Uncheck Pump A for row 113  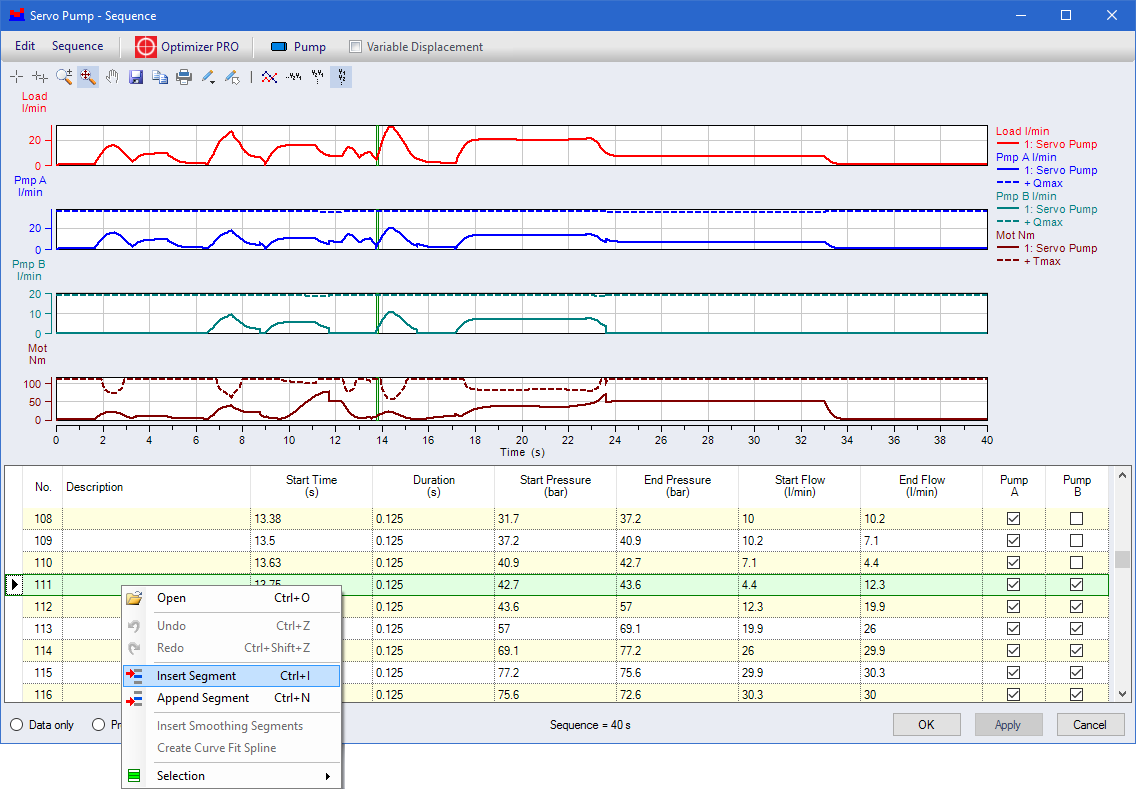pyautogui.click(x=1013, y=629)
